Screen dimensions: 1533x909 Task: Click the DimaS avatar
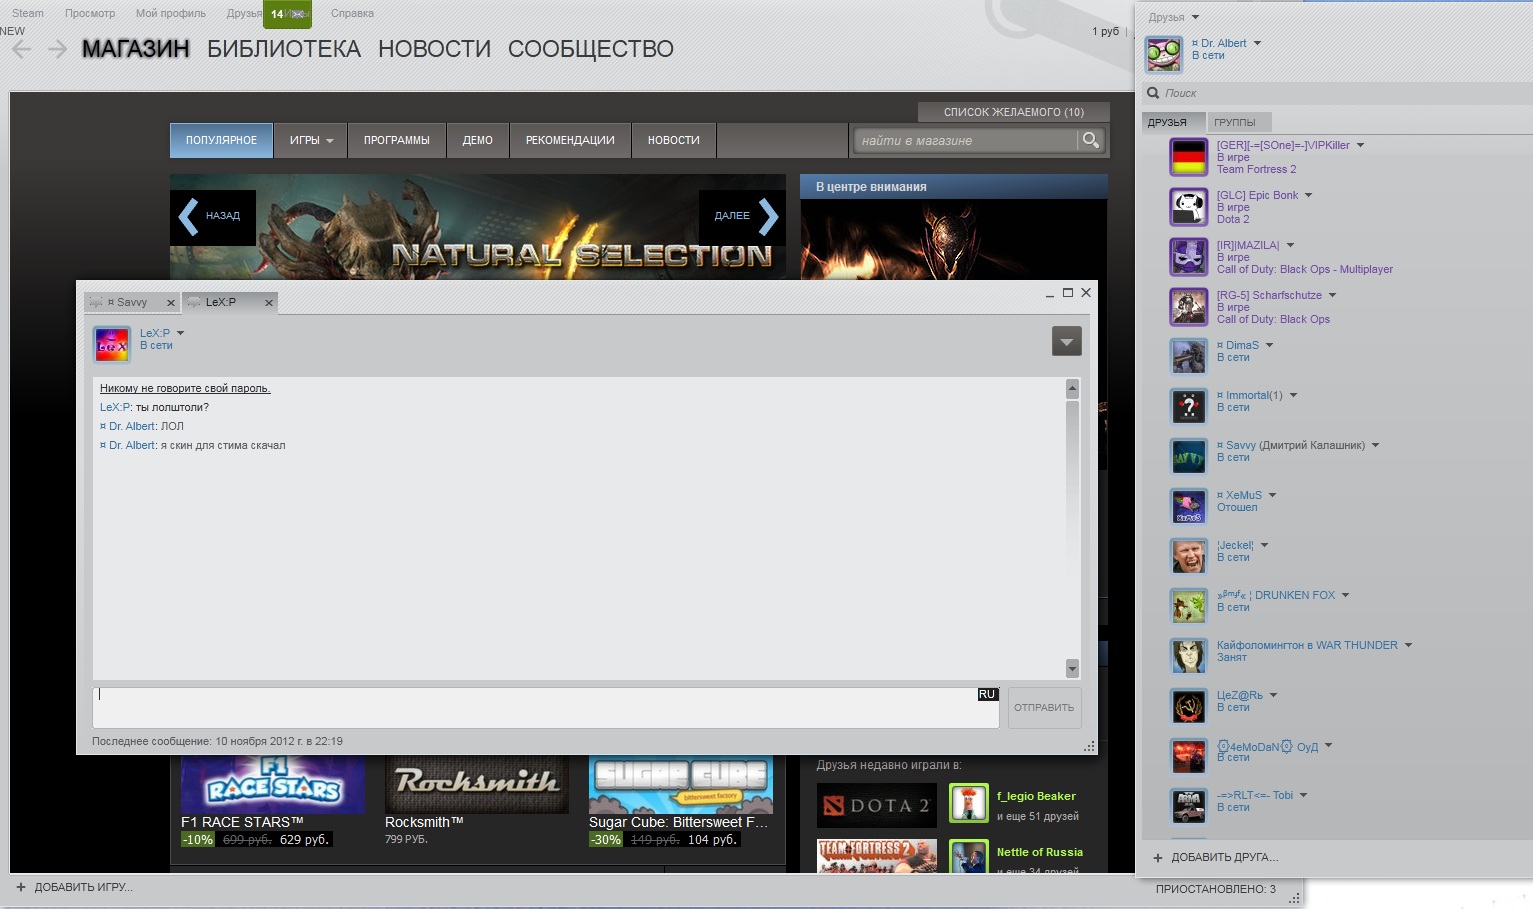(x=1189, y=357)
